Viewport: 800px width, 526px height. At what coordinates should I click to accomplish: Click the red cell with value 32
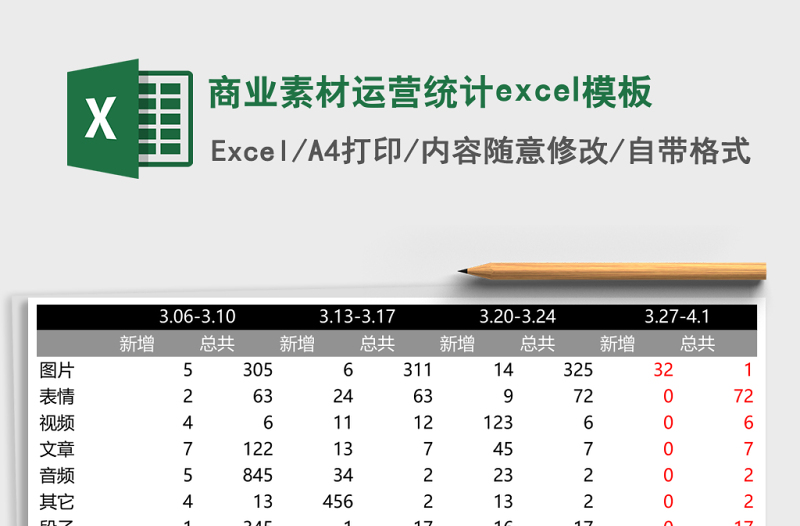662,370
